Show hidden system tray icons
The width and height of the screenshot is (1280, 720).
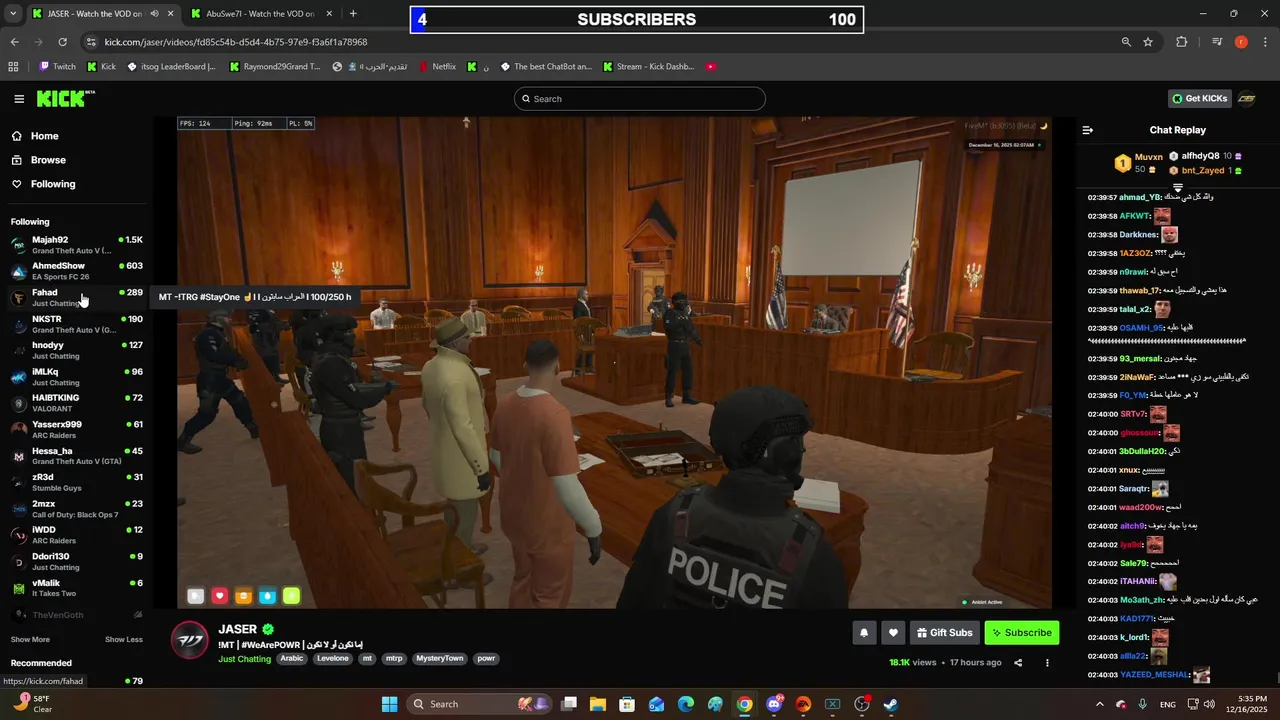[x=1100, y=704]
